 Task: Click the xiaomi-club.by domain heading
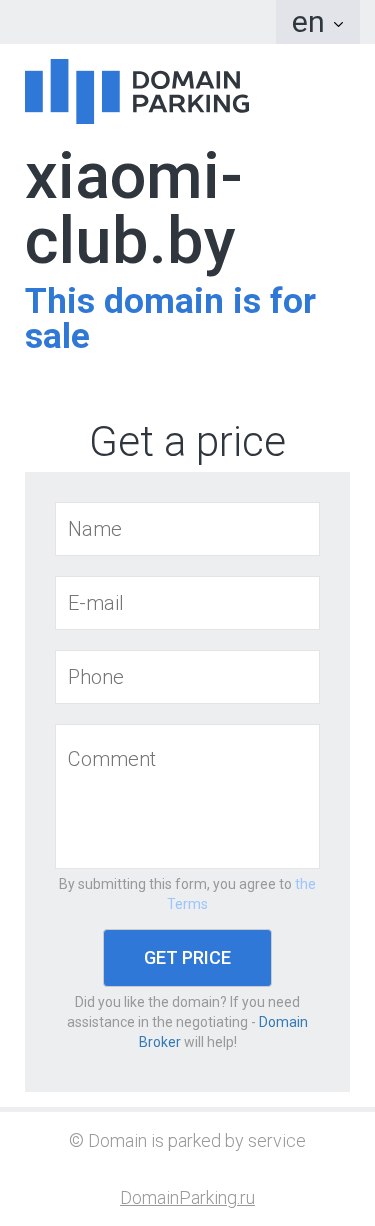[134, 210]
